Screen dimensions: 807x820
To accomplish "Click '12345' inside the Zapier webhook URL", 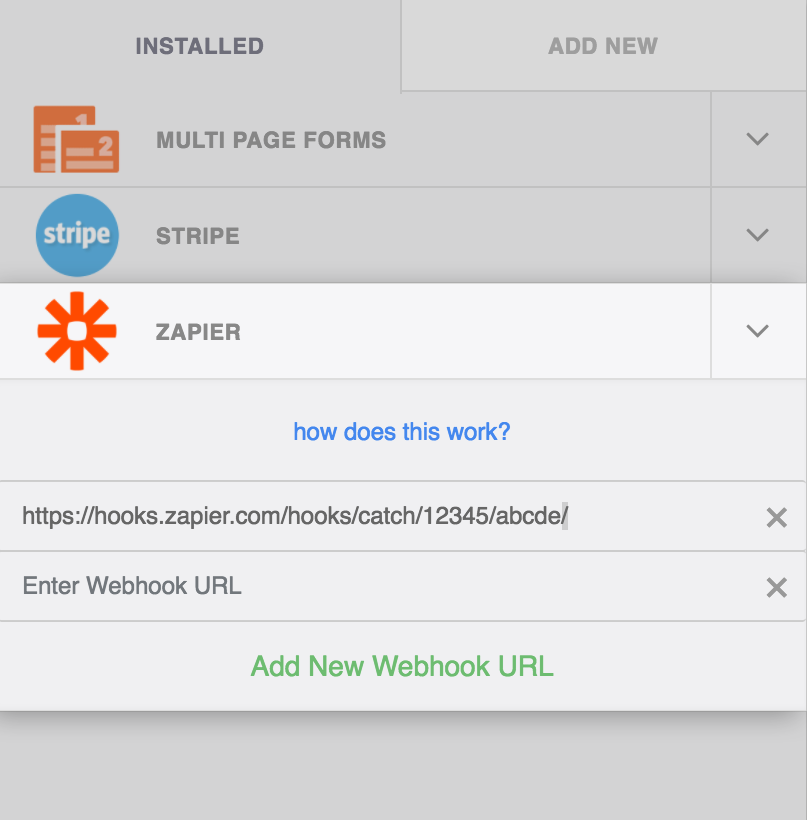I will 455,516.
